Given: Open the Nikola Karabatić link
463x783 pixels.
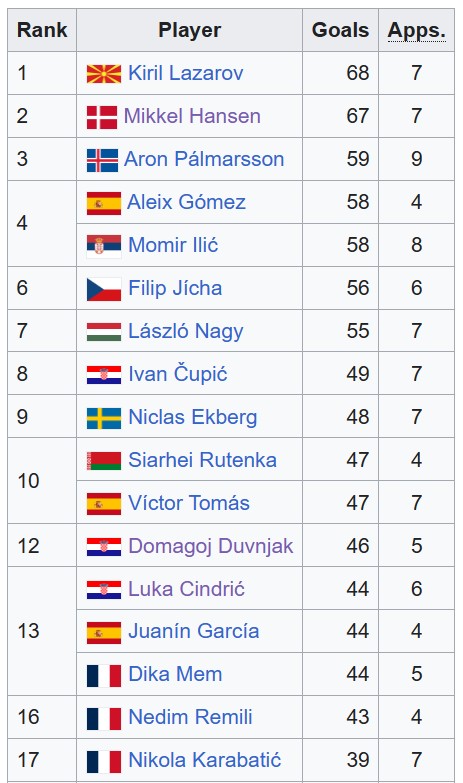Looking at the screenshot, I should tap(205, 760).
